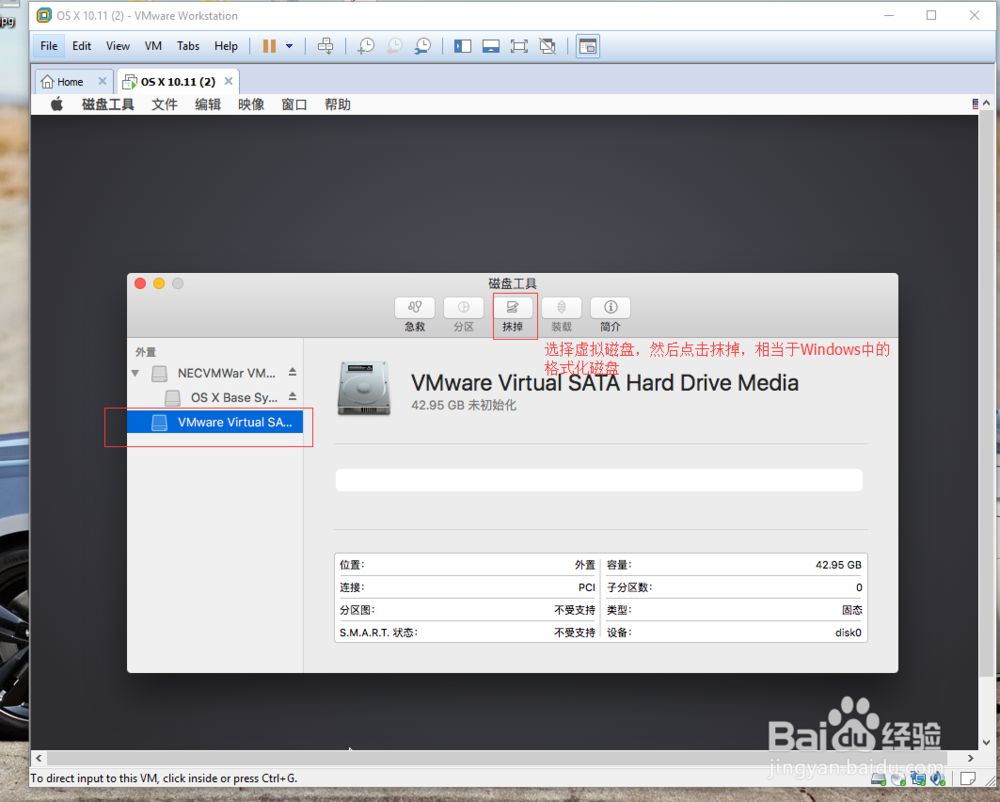
Task: Click the 42.95 GB 未初始化 subtitle
Action: (x=464, y=405)
